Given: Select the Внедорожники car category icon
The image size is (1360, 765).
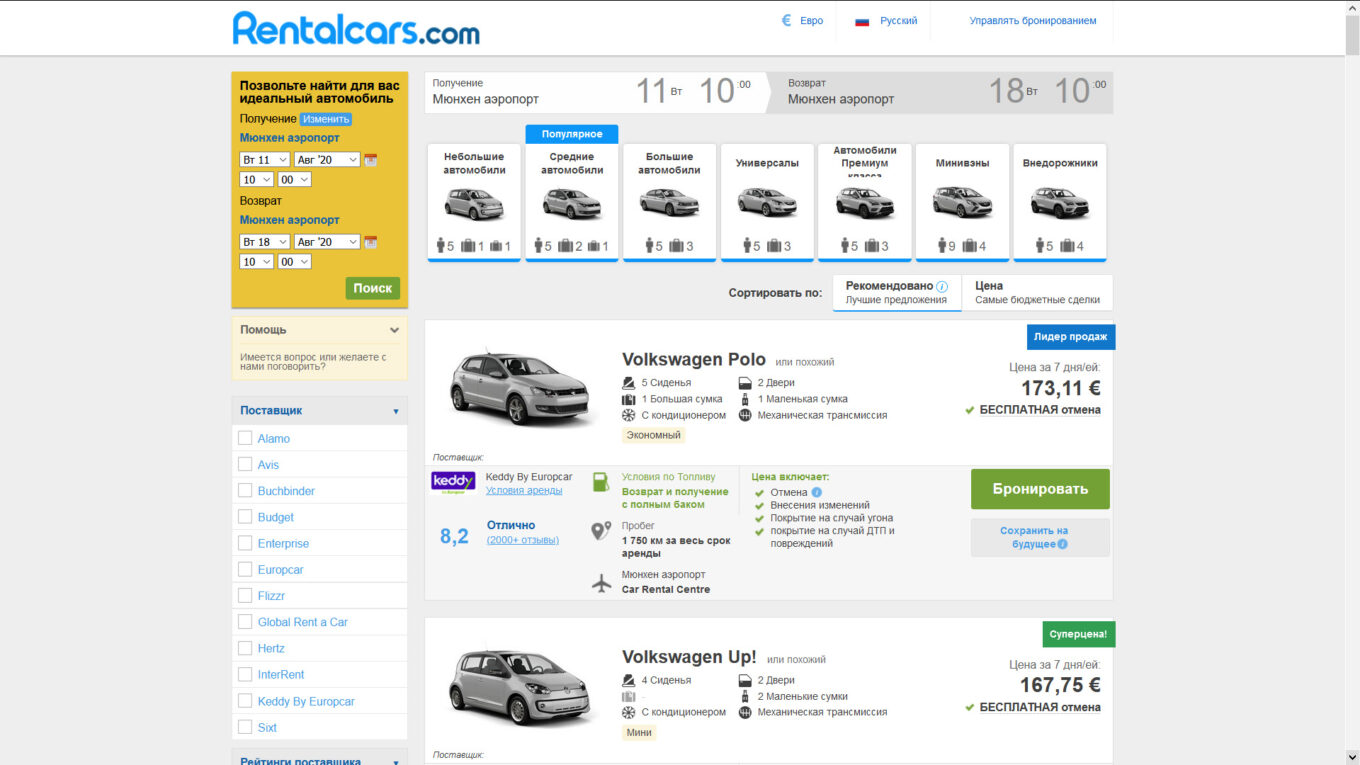Looking at the screenshot, I should pyautogui.click(x=1060, y=203).
